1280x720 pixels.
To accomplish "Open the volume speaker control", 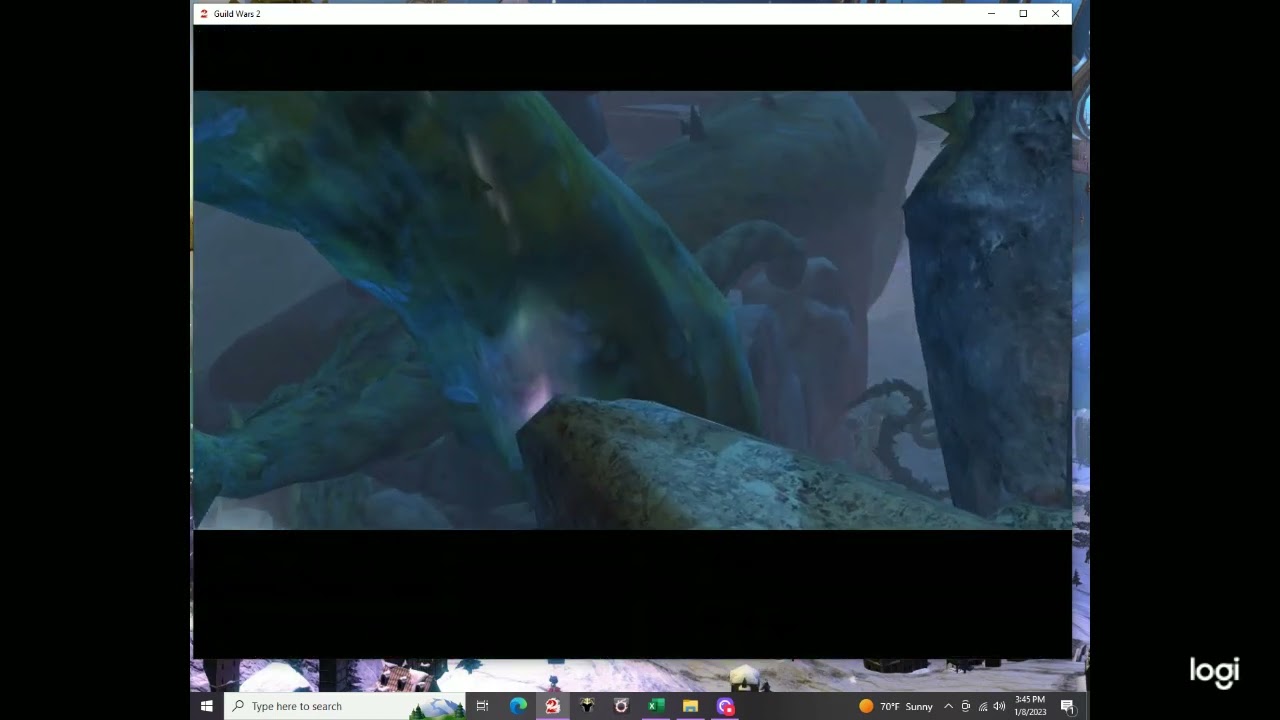I will click(999, 706).
